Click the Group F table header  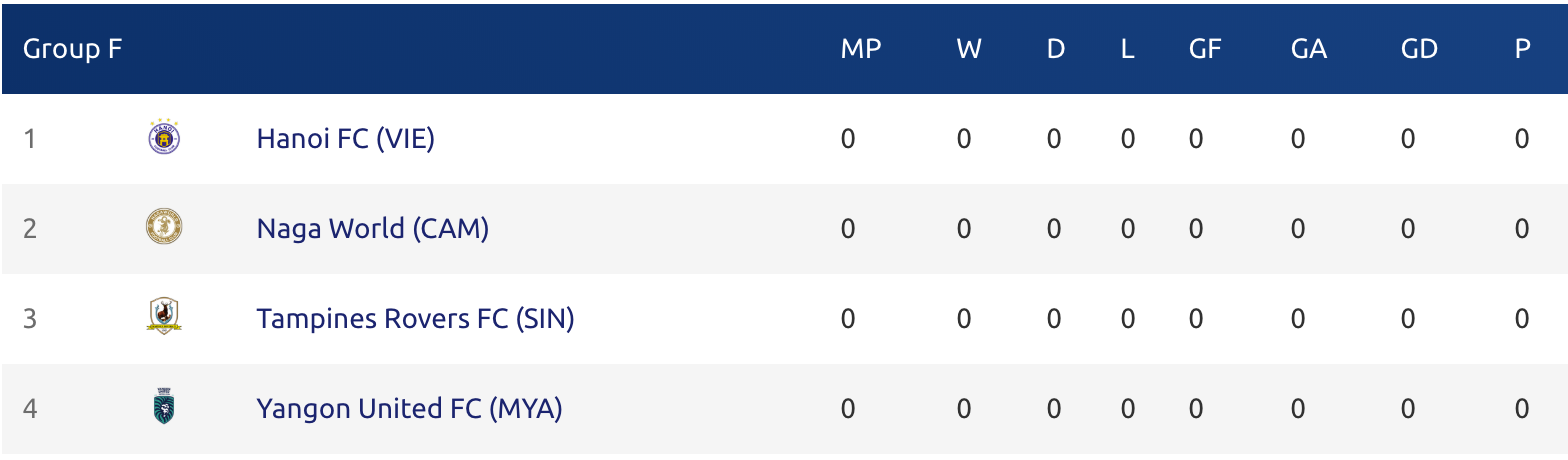point(73,49)
